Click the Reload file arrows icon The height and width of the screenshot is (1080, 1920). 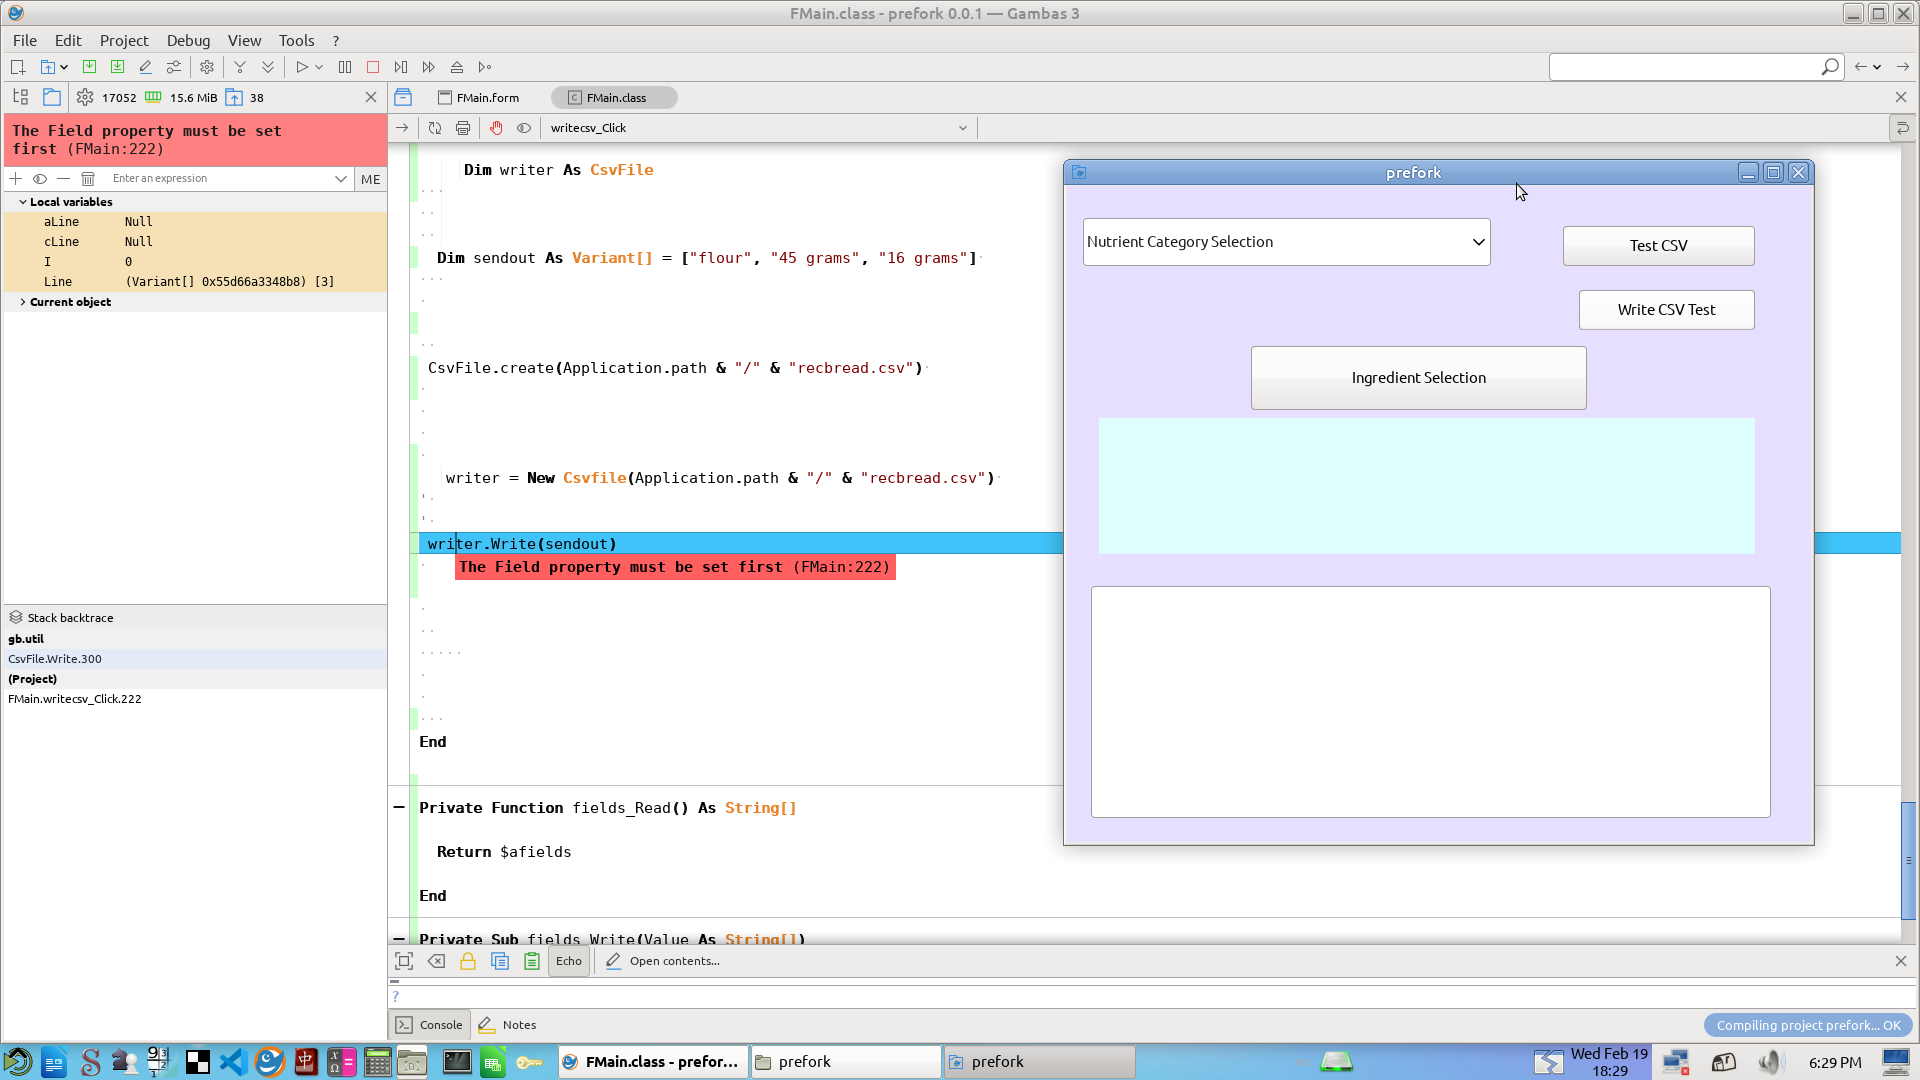(435, 128)
